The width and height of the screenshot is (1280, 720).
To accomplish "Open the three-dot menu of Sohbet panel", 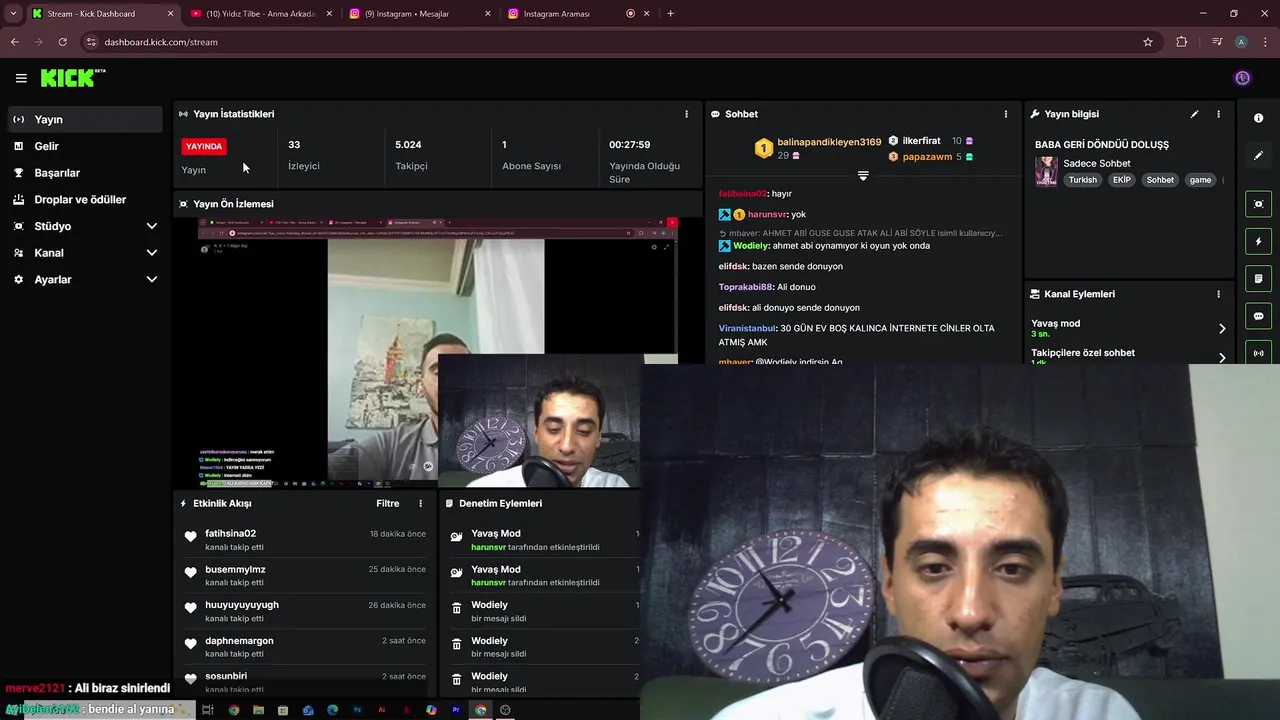I will tap(1006, 114).
